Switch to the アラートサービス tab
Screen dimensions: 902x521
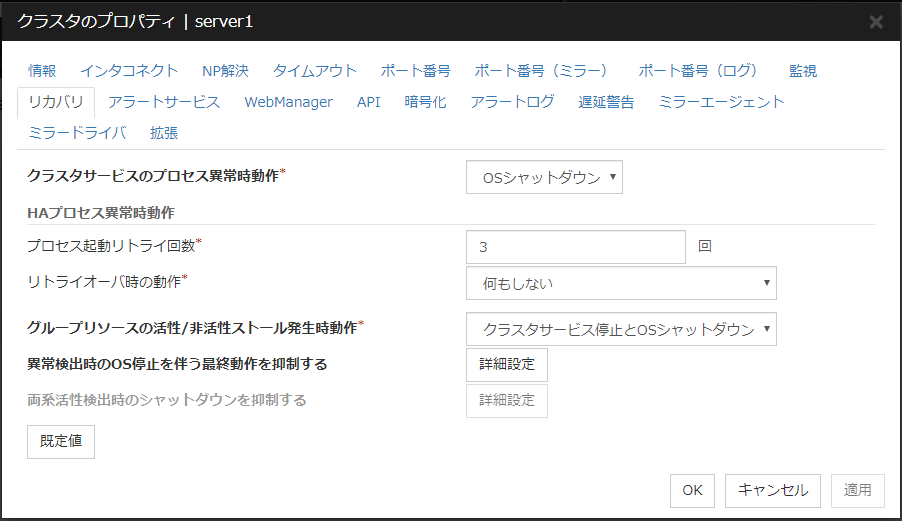pyautogui.click(x=163, y=102)
